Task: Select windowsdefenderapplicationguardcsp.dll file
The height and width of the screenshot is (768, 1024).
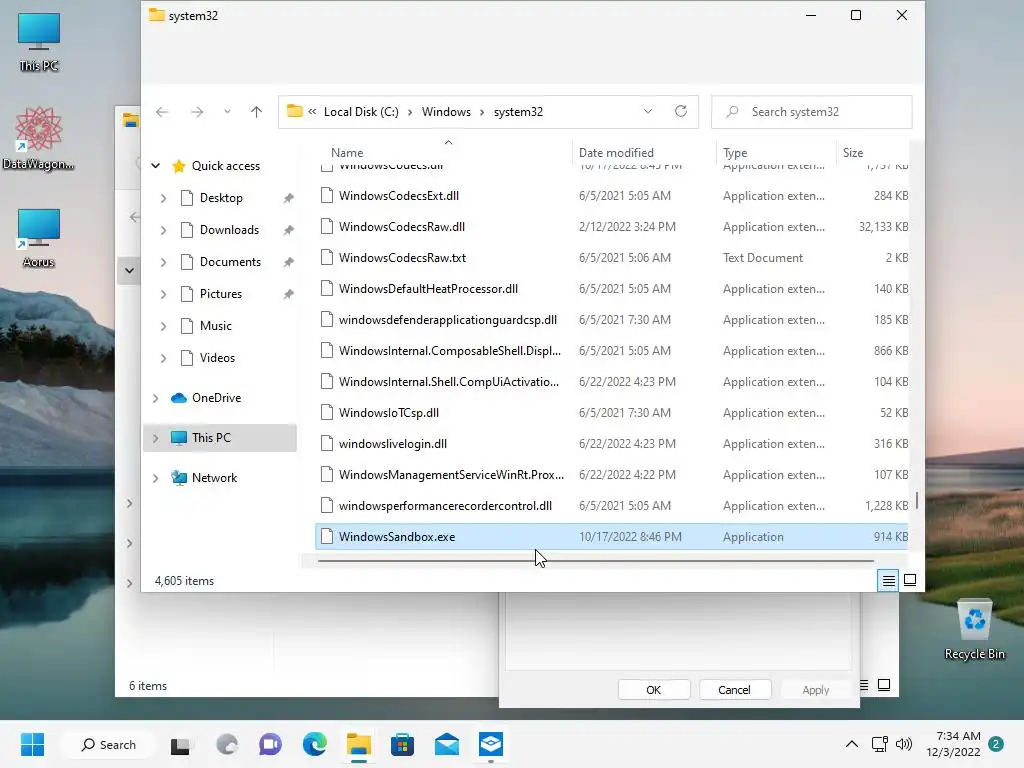Action: [x=447, y=320]
